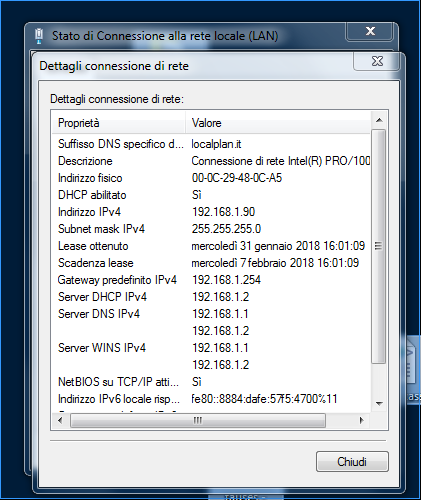Click the horizontal scrollbar thumb

[x=198, y=421]
